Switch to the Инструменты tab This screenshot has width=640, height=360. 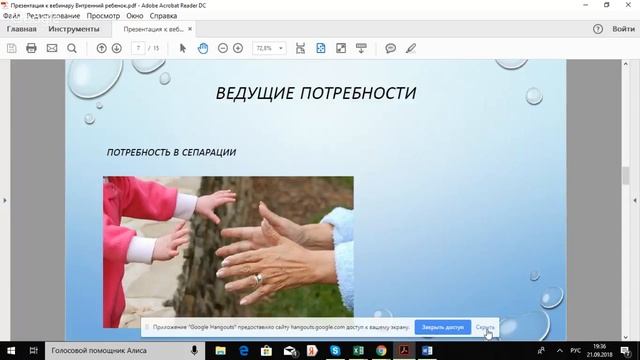click(74, 29)
